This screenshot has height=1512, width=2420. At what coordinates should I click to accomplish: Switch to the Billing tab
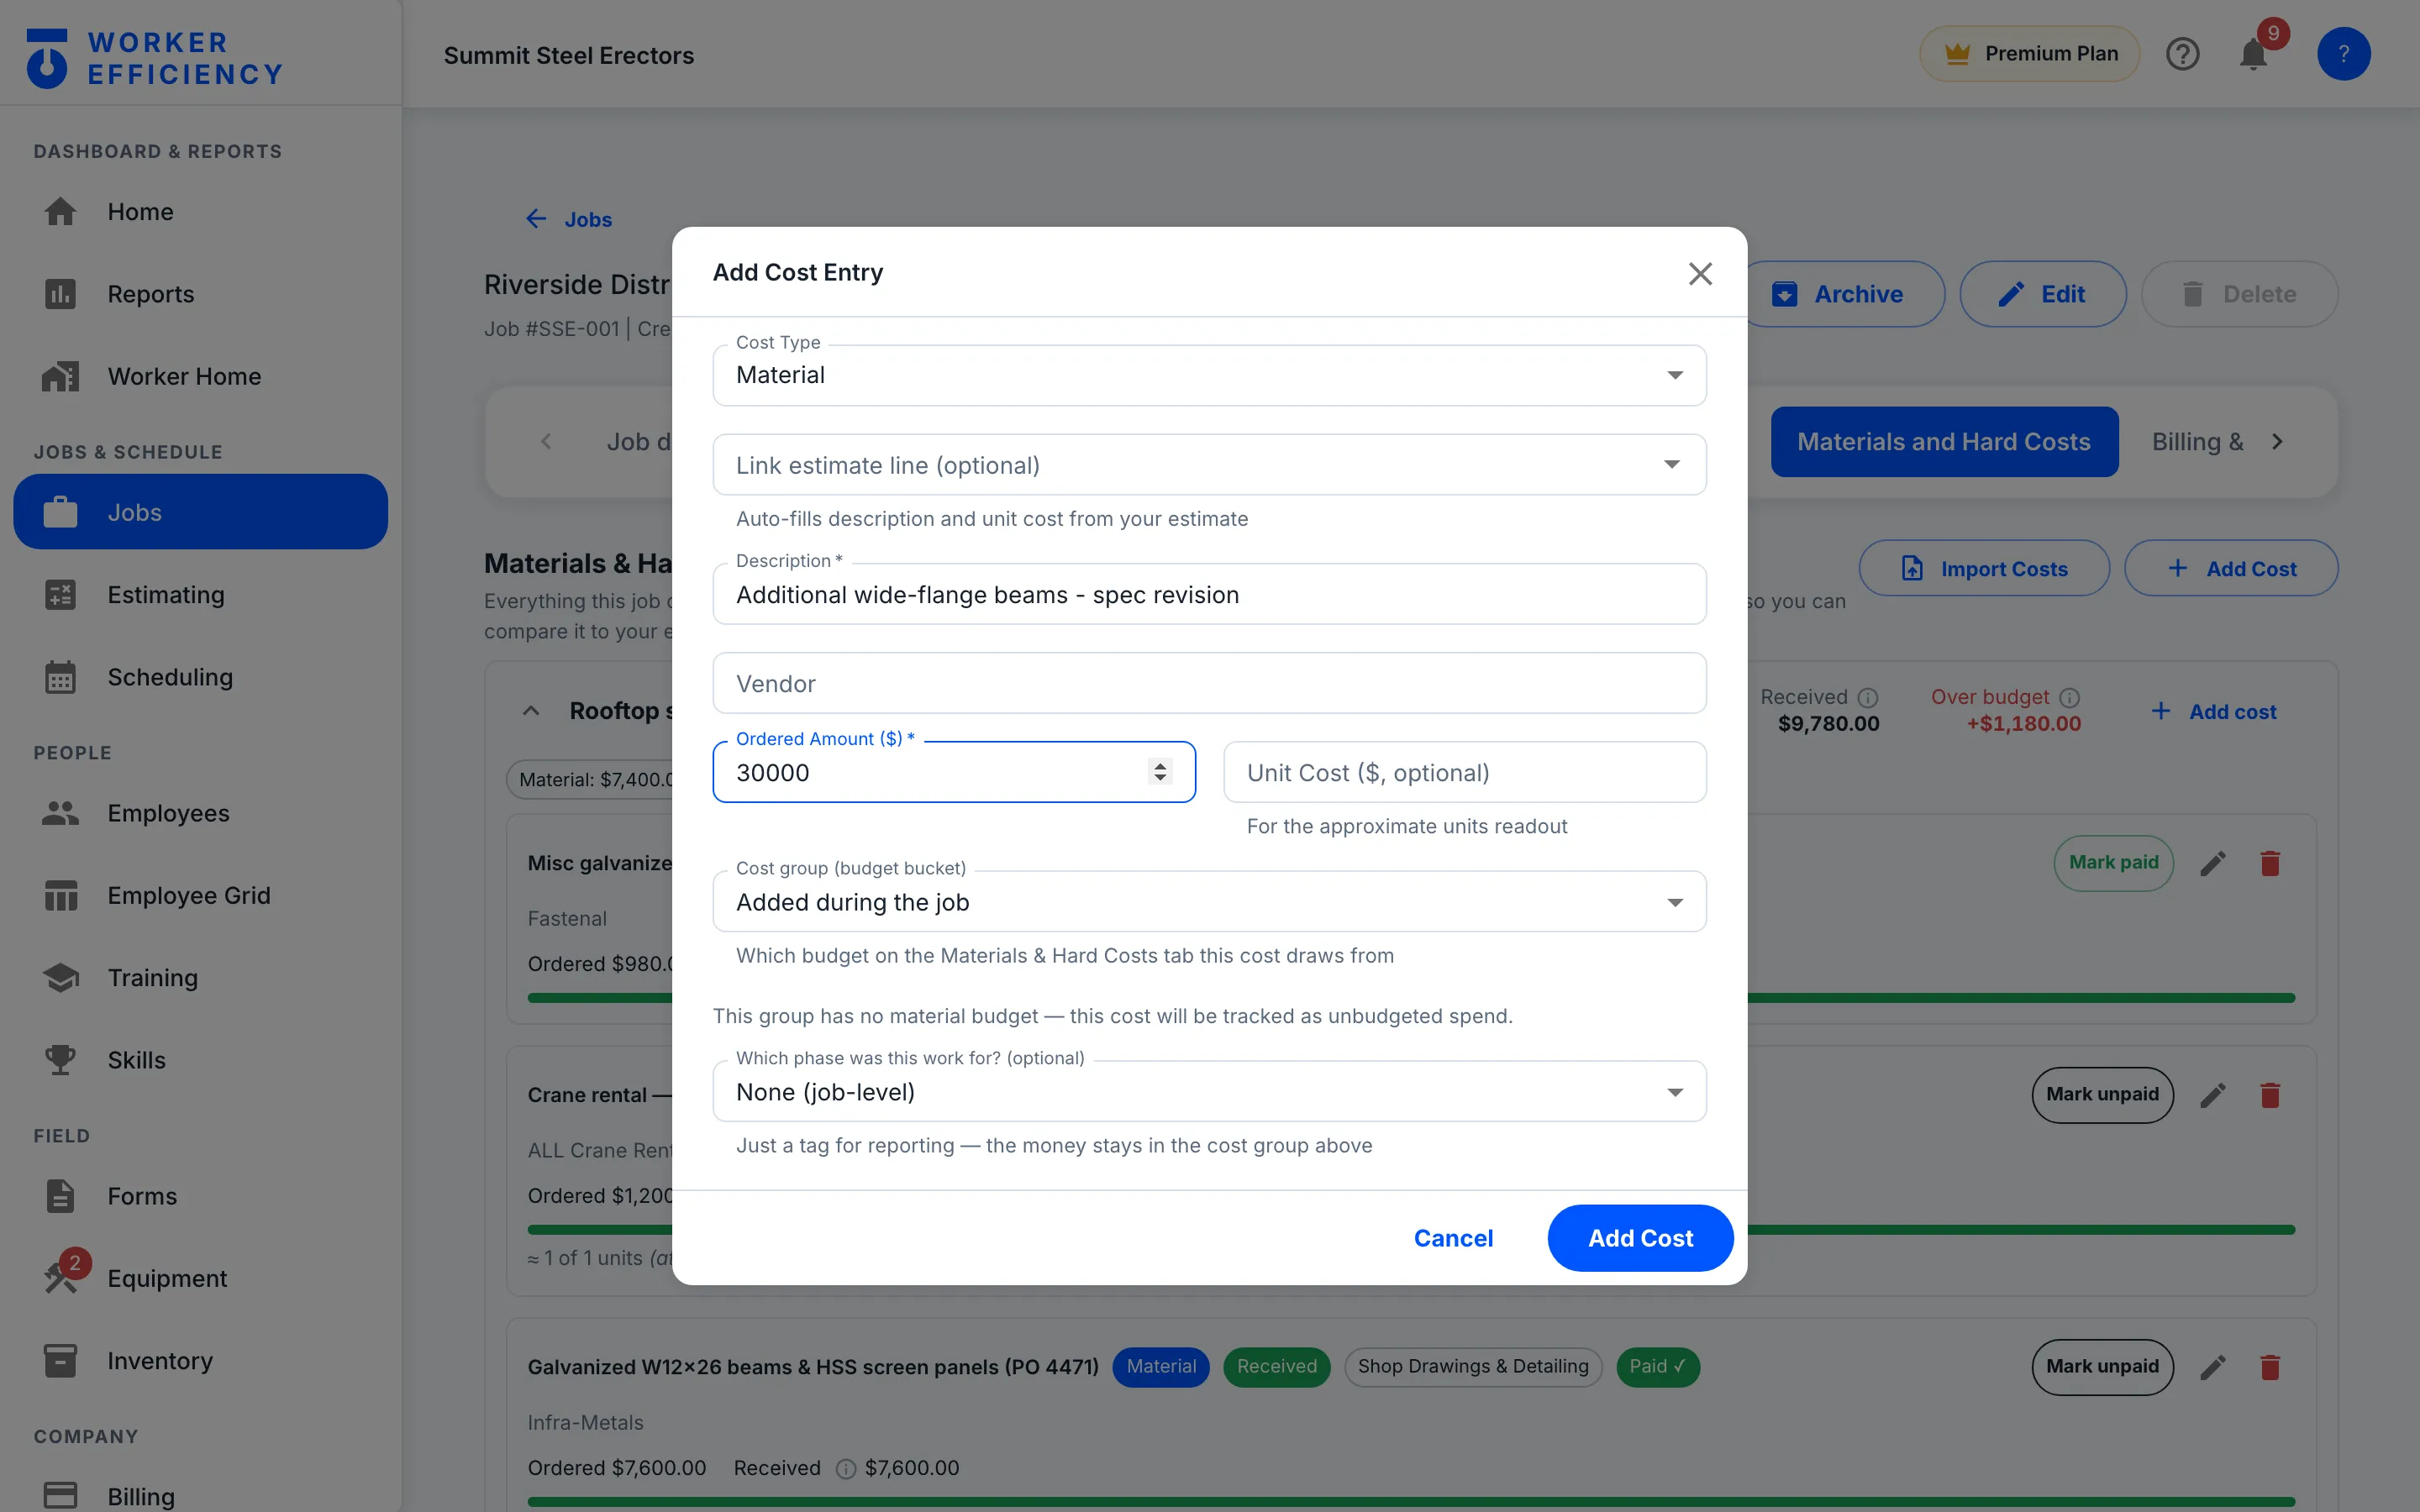[x=2197, y=442]
